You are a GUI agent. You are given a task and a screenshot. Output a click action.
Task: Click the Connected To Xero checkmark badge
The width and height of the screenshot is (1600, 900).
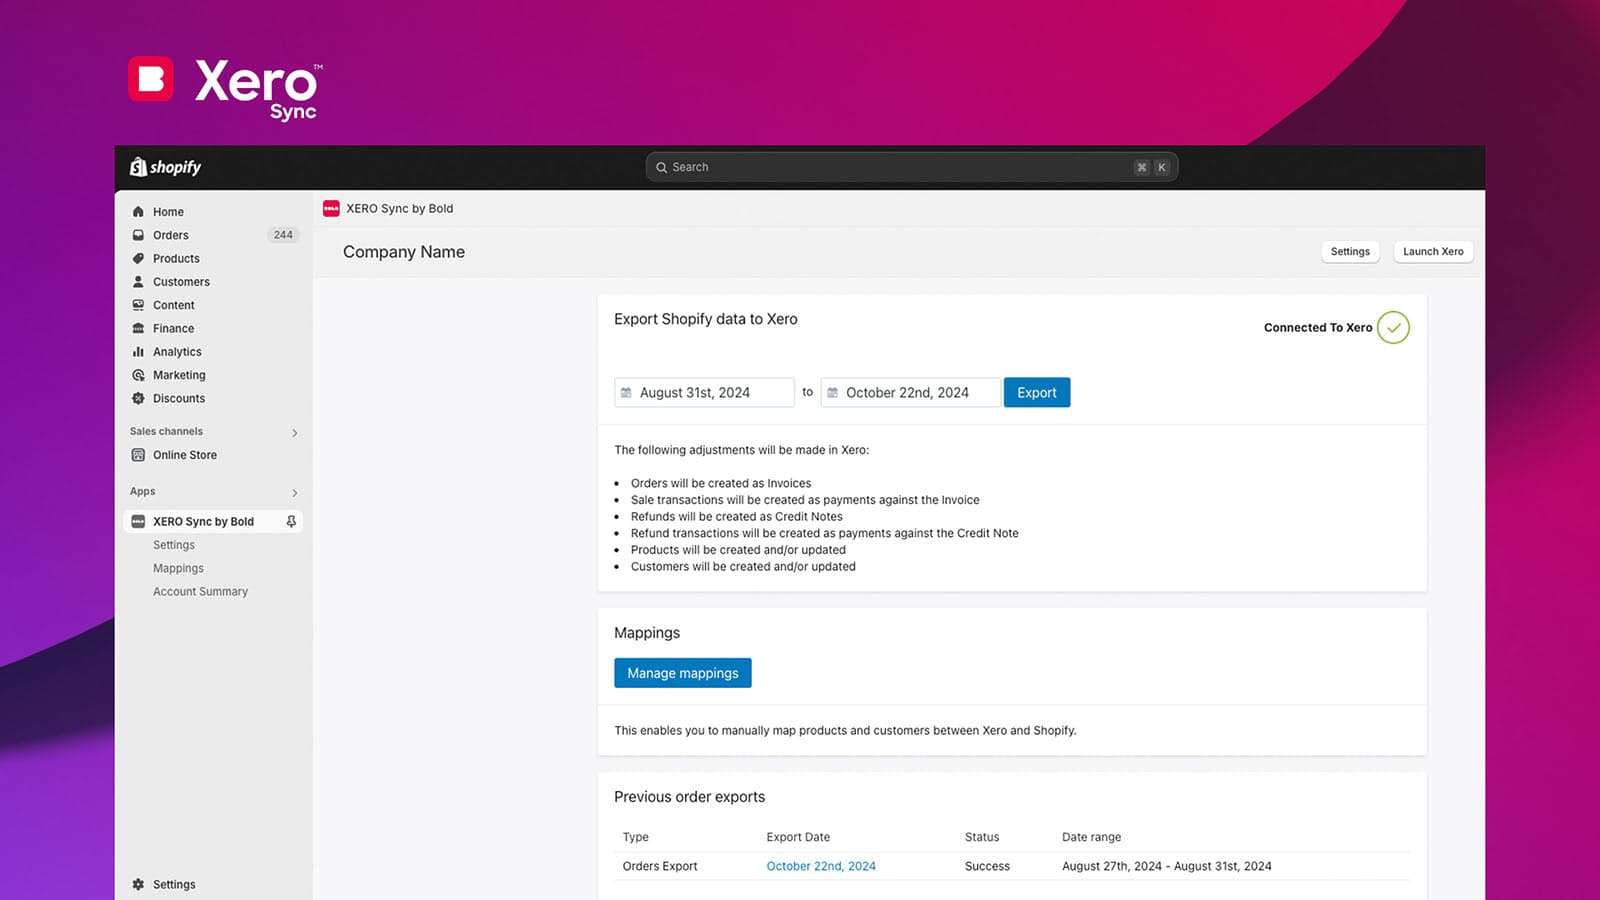(1393, 327)
